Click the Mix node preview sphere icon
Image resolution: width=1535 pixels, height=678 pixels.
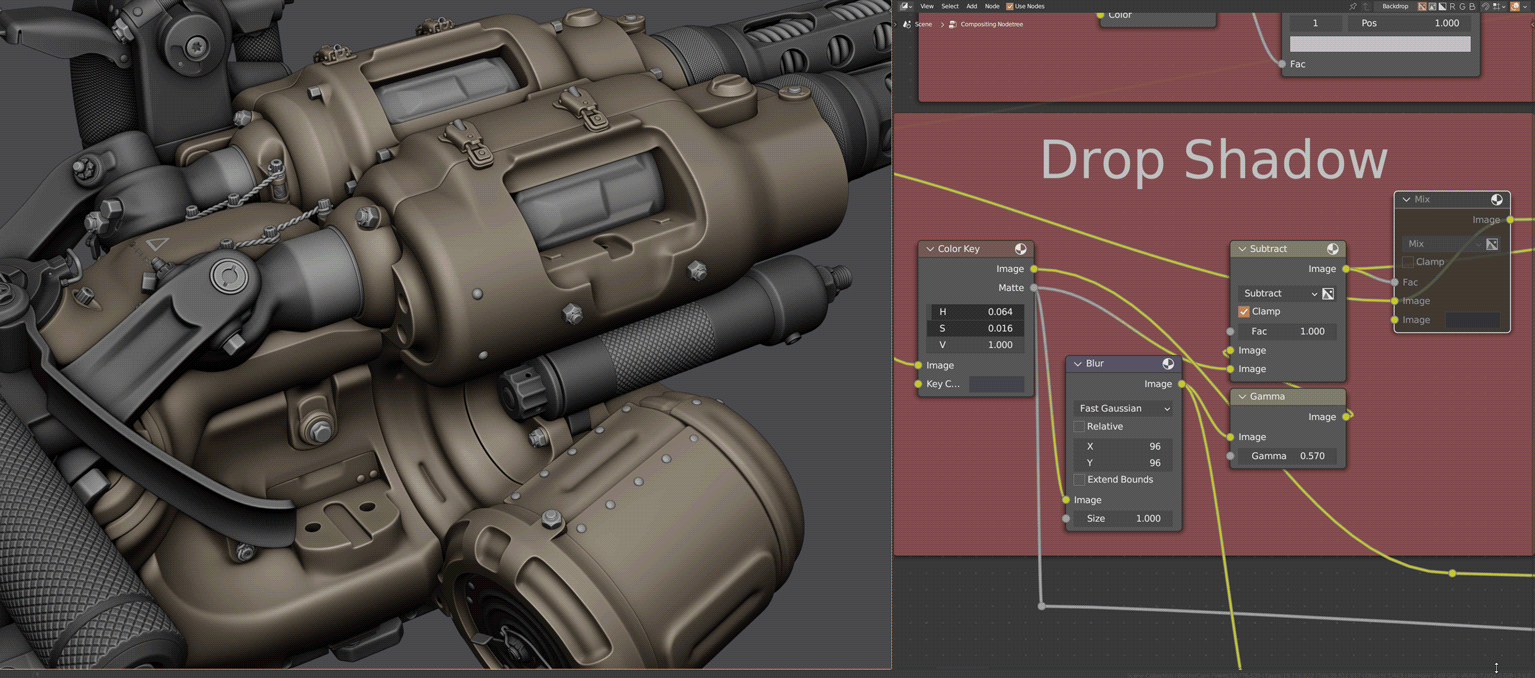click(1496, 199)
